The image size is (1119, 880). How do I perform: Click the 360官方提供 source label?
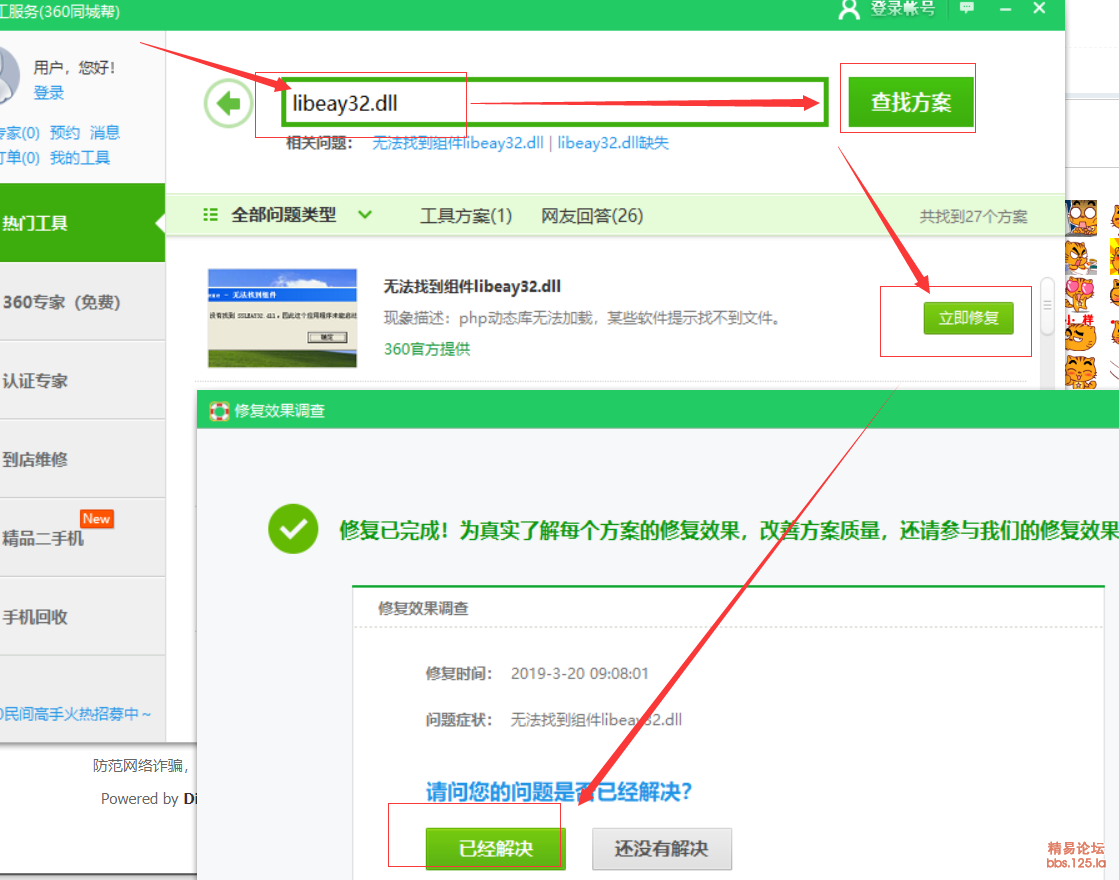(x=427, y=349)
